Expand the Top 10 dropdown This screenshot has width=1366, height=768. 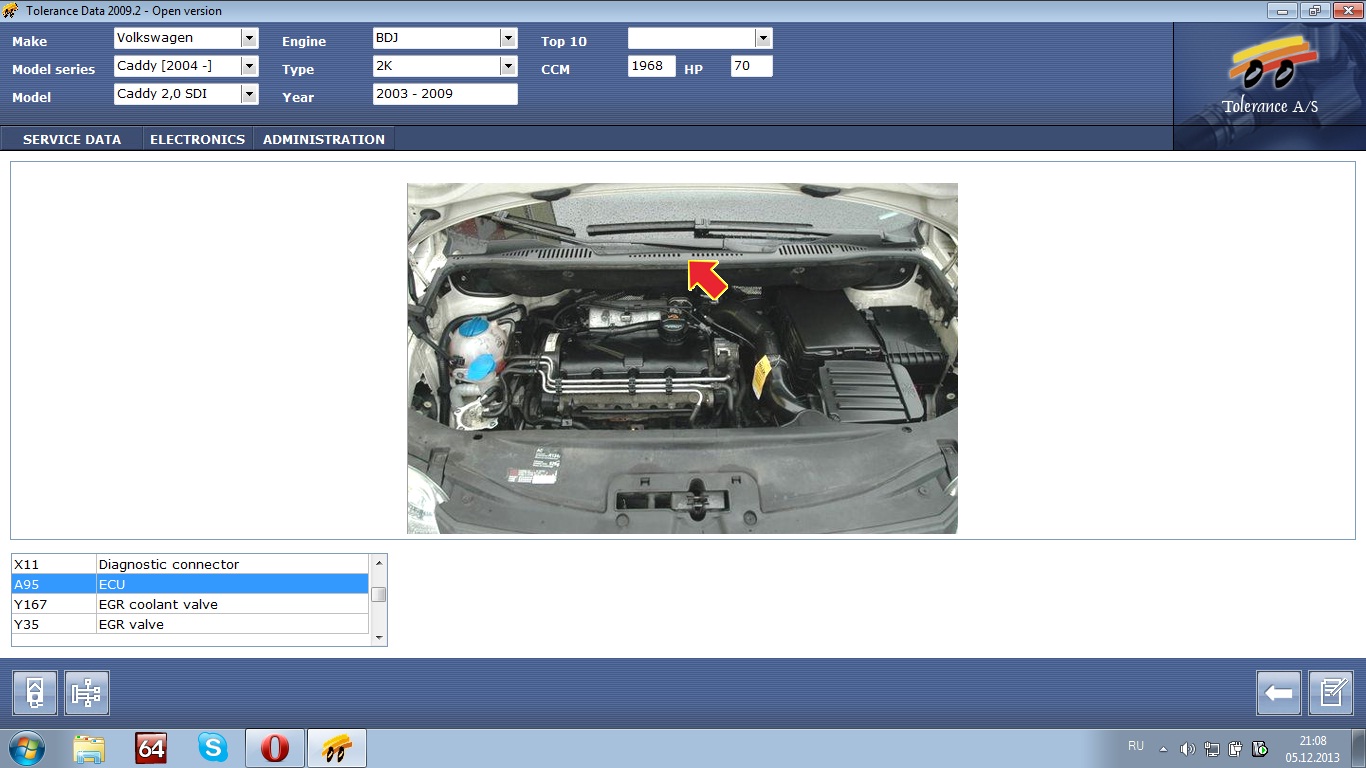[x=764, y=38]
